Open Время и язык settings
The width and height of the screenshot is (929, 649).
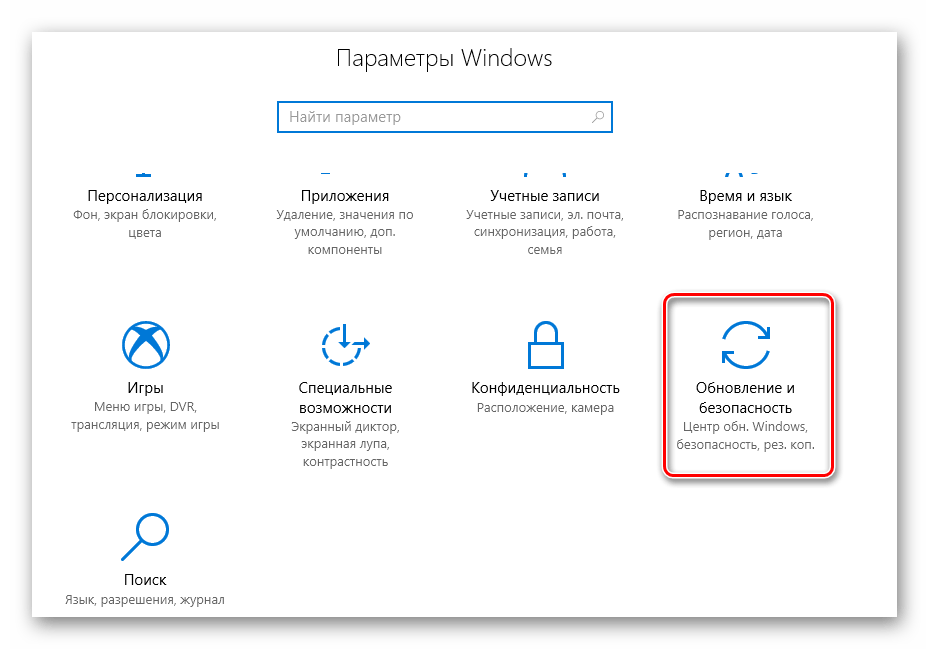[x=745, y=196]
